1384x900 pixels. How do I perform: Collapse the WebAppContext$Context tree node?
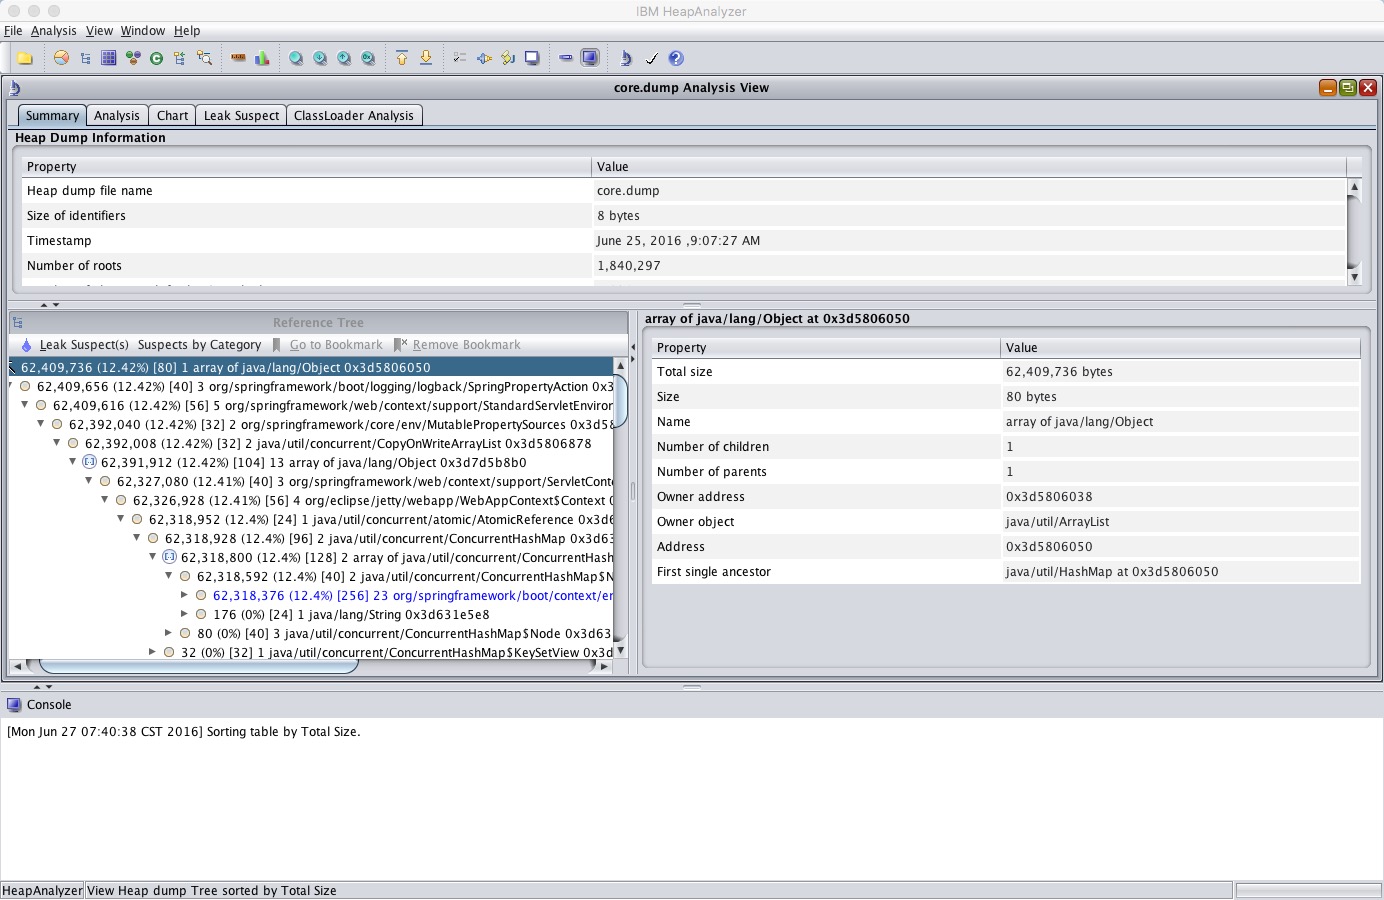(105, 500)
